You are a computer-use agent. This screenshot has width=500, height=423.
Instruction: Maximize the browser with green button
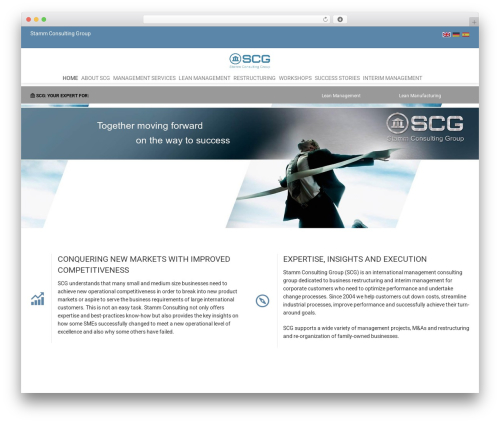(44, 19)
